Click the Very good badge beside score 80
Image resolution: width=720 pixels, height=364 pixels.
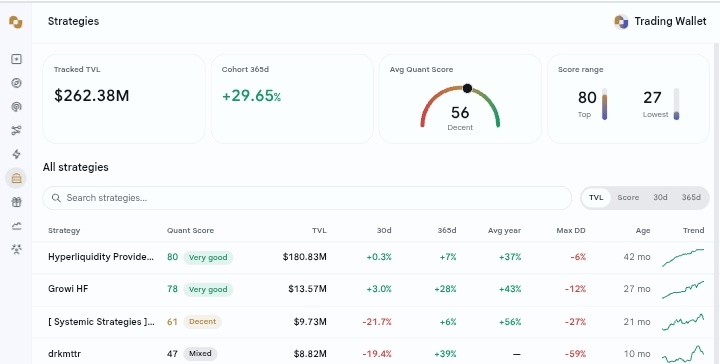(x=208, y=258)
